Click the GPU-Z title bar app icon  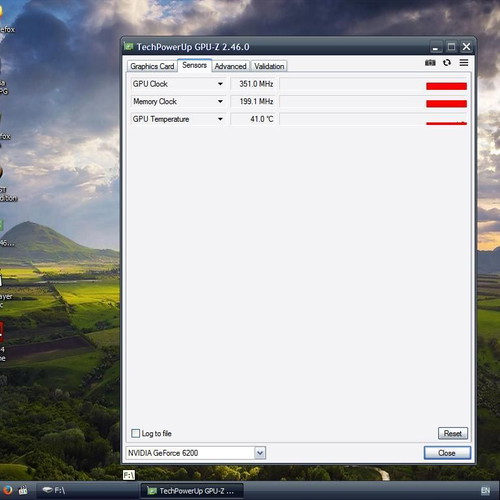(x=129, y=46)
